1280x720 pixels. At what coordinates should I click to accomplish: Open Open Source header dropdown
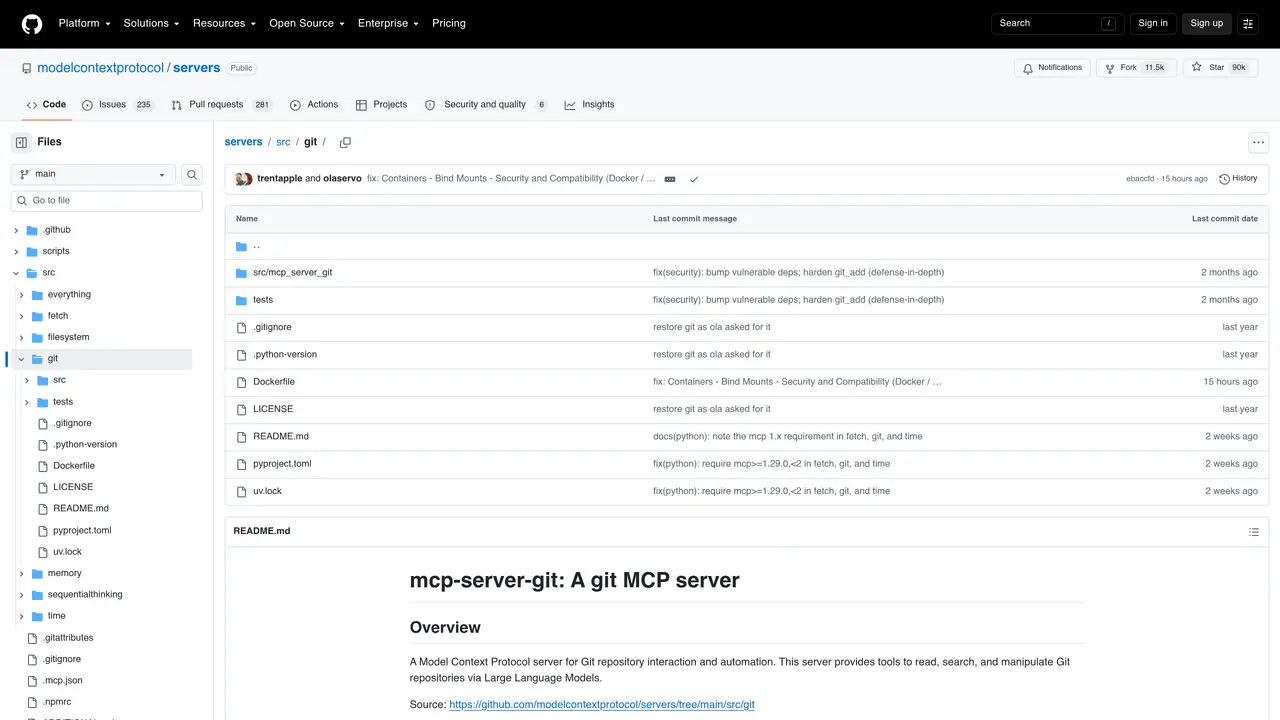coord(306,23)
